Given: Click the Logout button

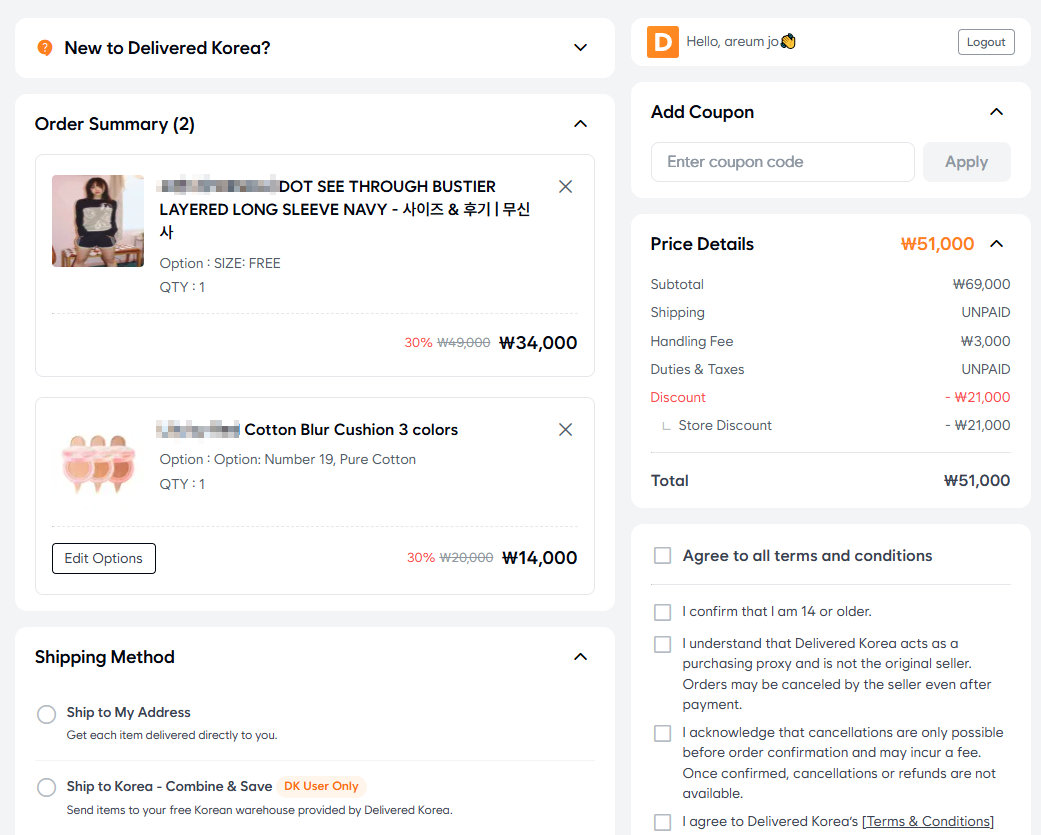Looking at the screenshot, I should (986, 42).
